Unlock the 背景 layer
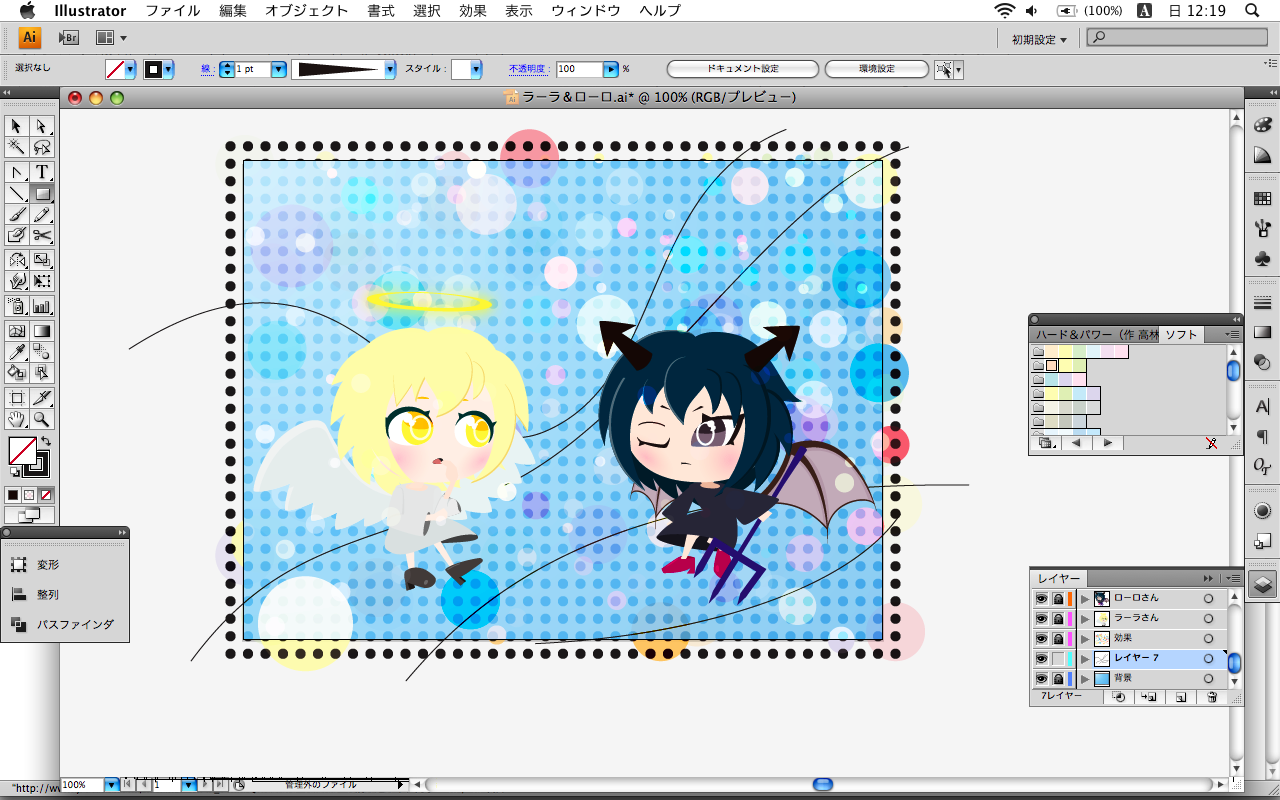 (x=1058, y=678)
